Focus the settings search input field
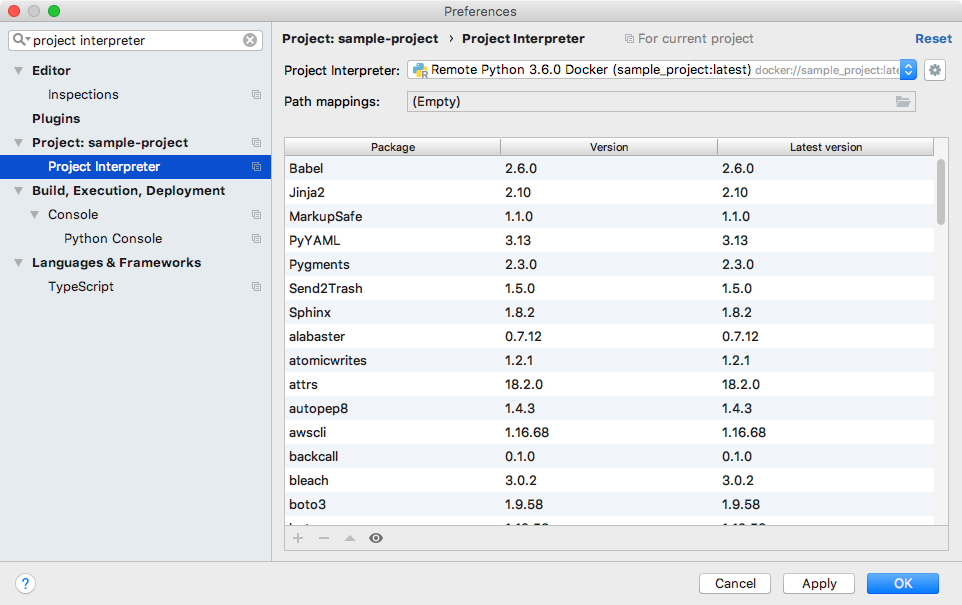The width and height of the screenshot is (962, 605). pos(135,40)
